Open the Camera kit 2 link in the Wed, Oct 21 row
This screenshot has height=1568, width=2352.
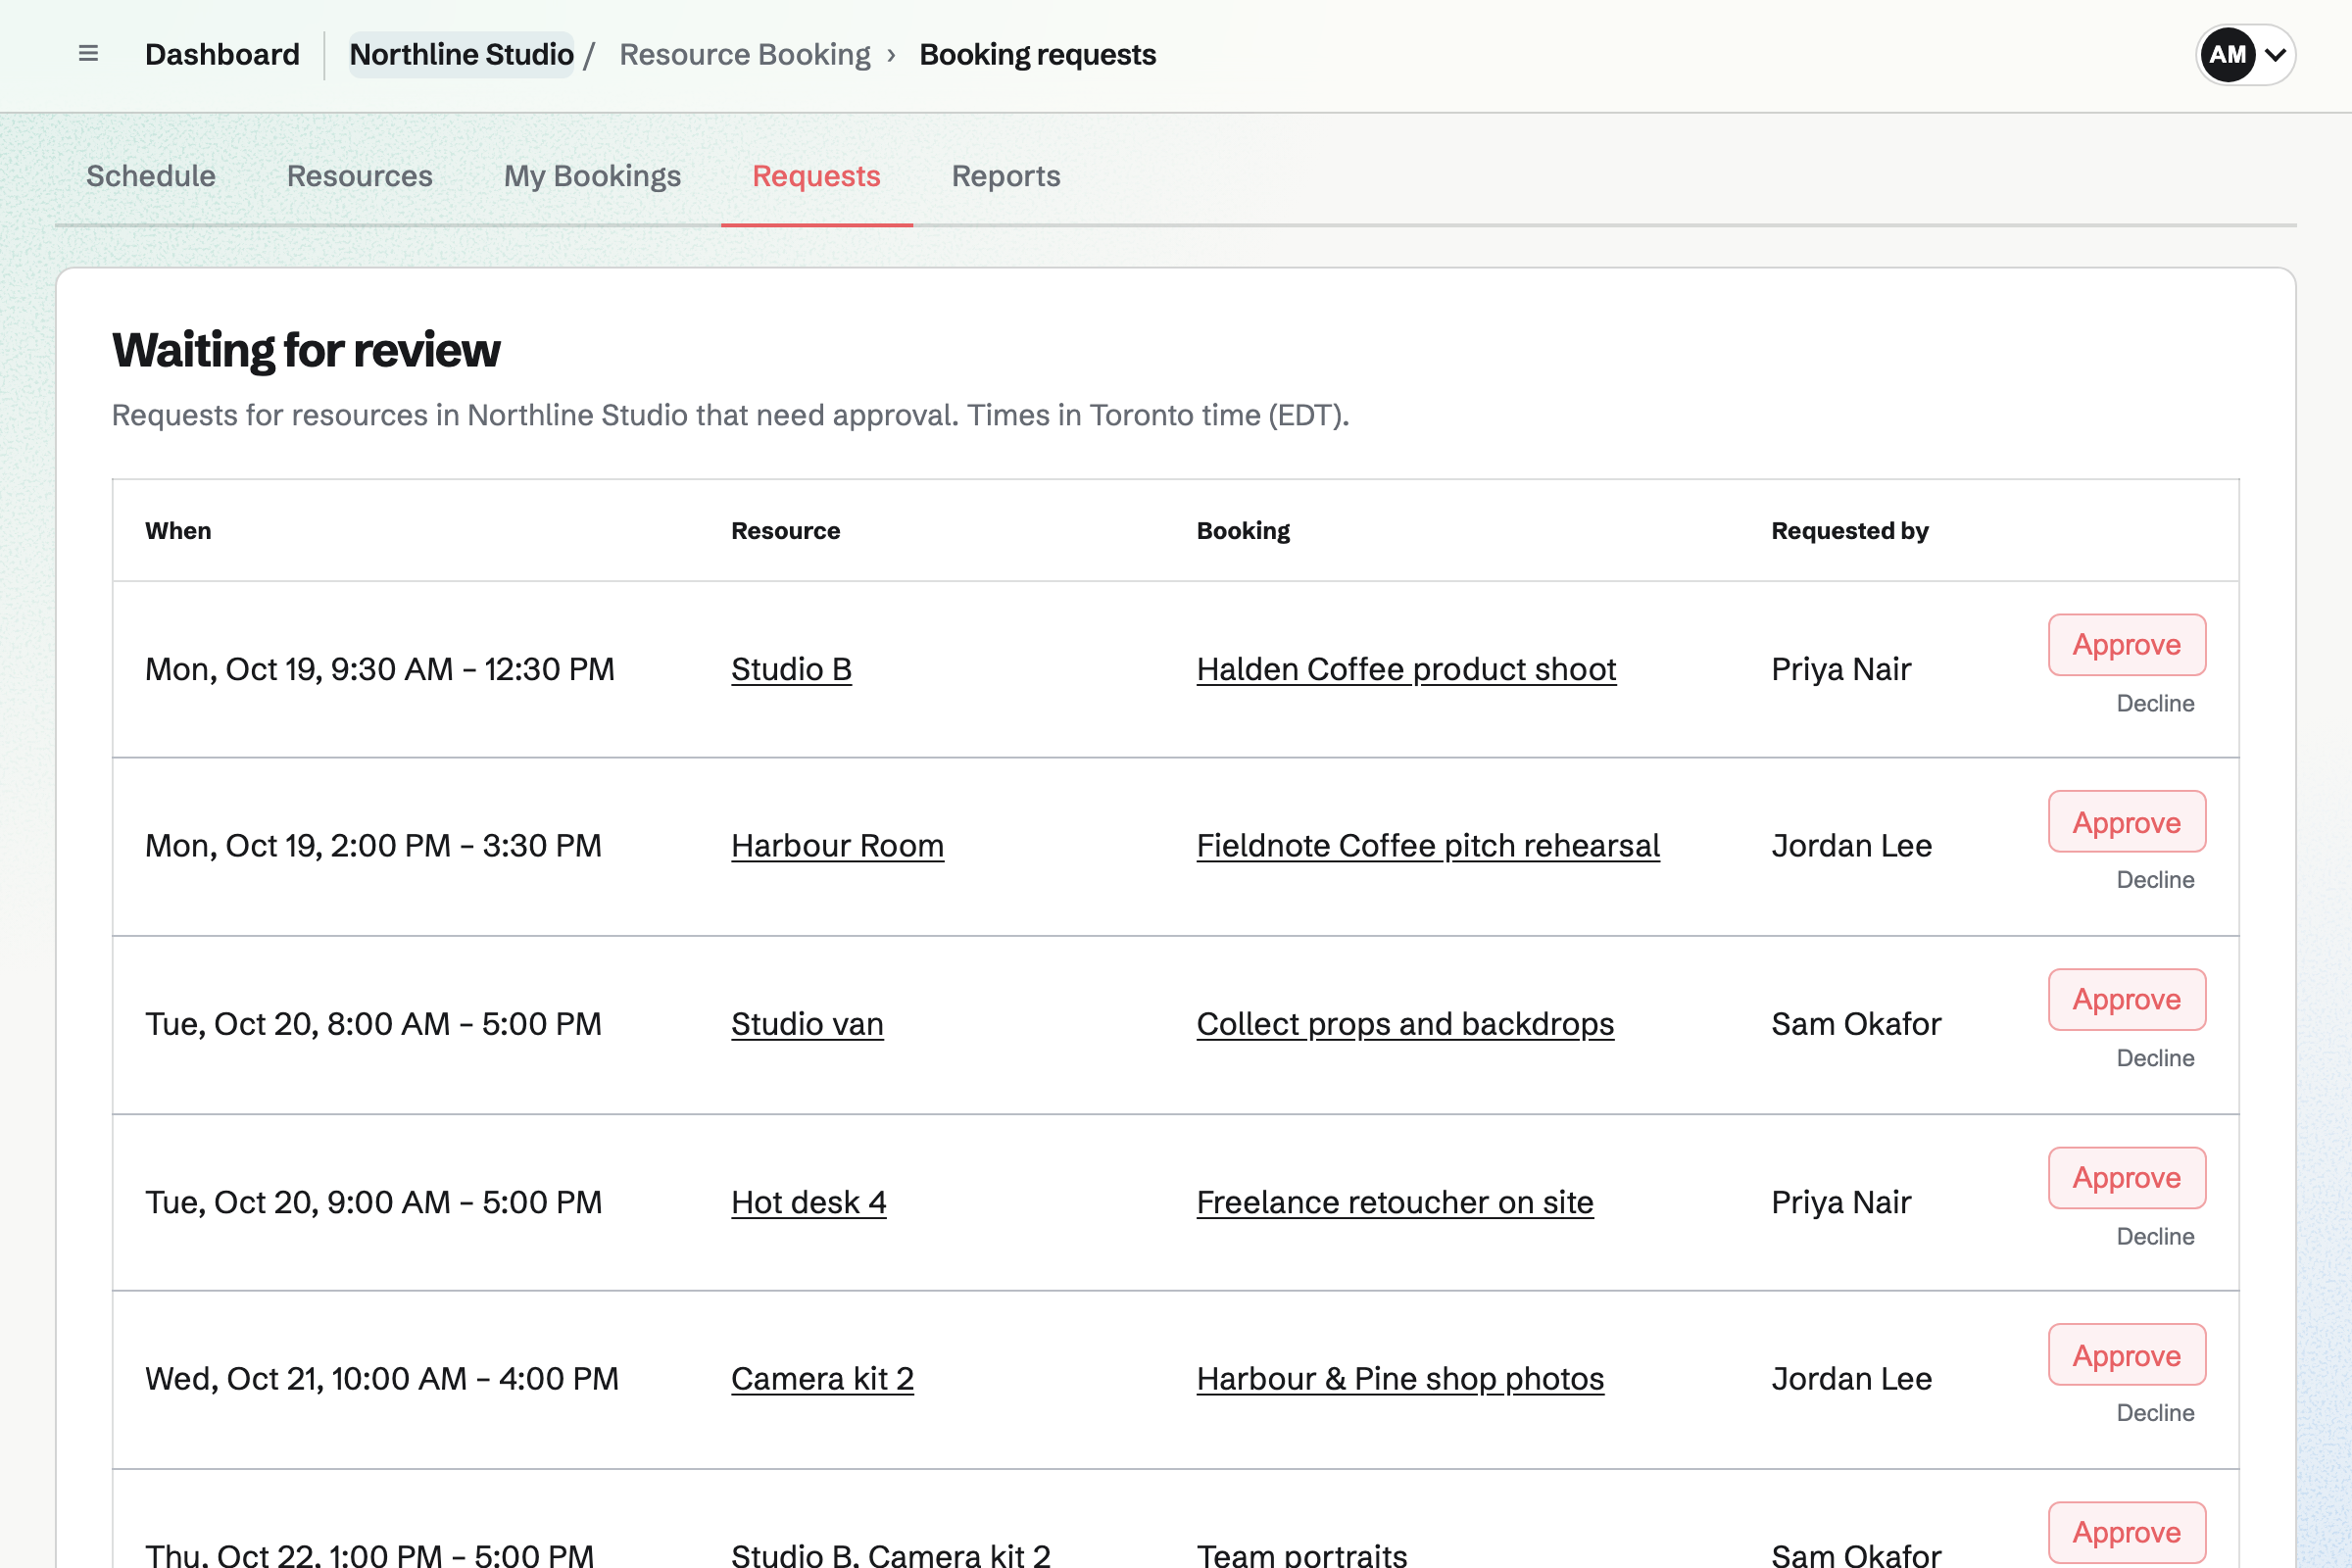pos(822,1379)
